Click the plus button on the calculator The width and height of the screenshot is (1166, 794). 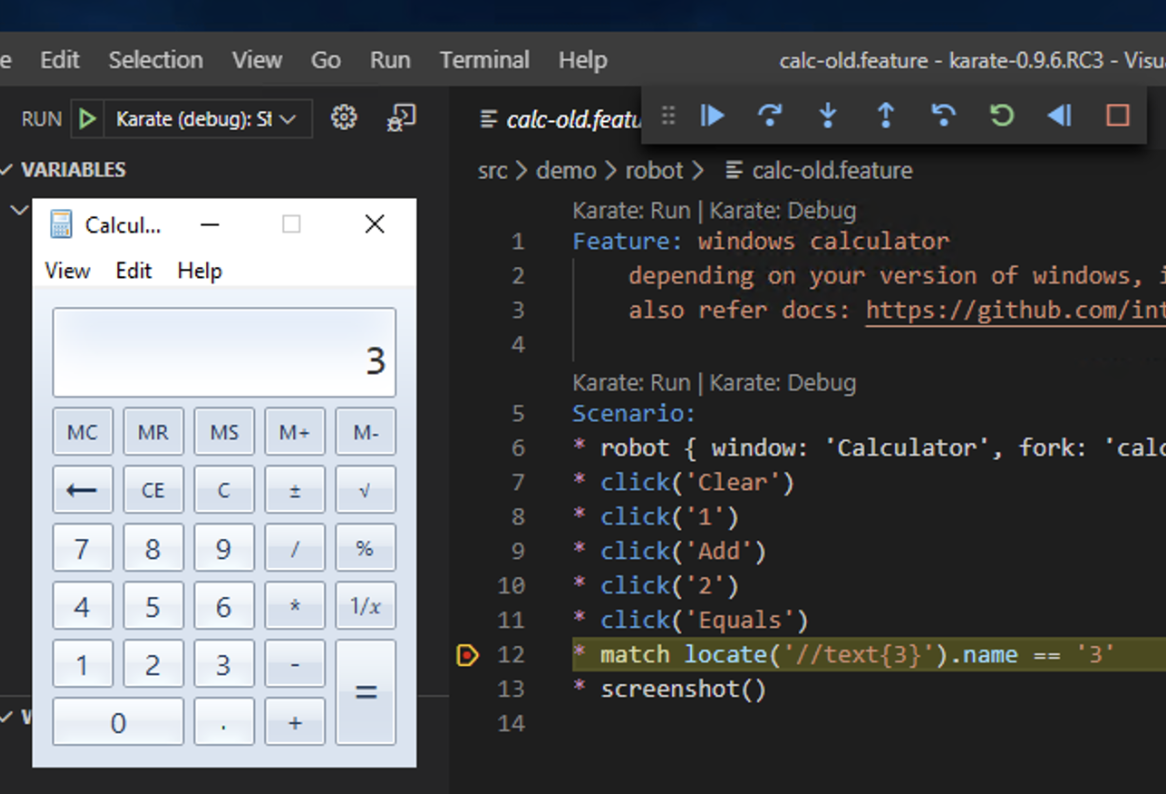pyautogui.click(x=294, y=722)
